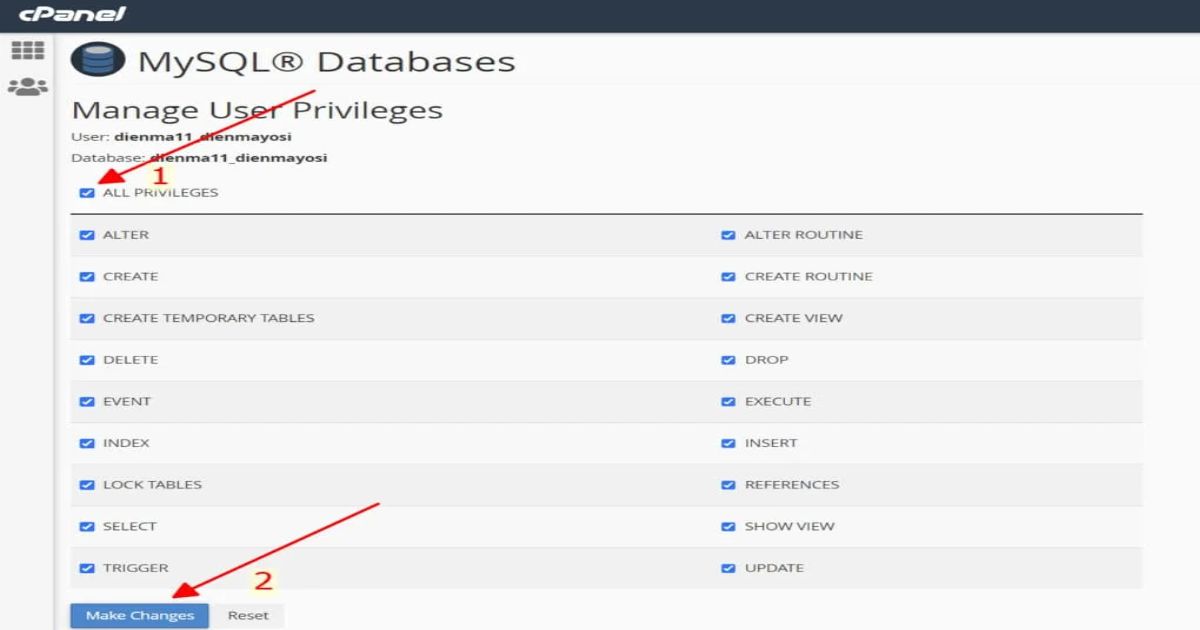Uncheck the DROP privilege
This screenshot has width=1200, height=630.
click(x=728, y=360)
